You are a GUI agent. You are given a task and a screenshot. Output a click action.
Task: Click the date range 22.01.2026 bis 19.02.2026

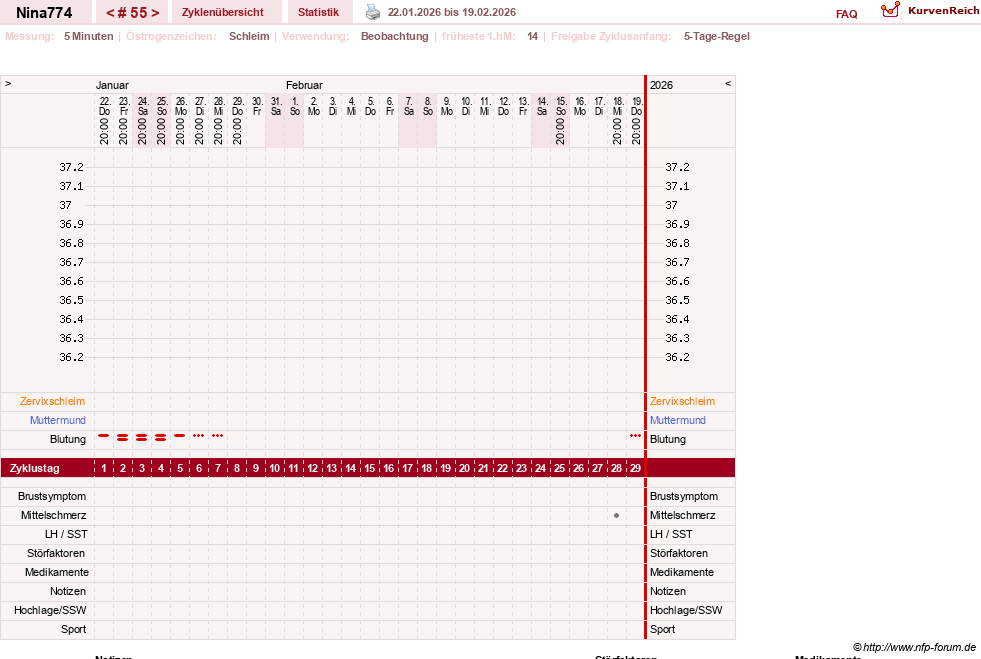[452, 12]
